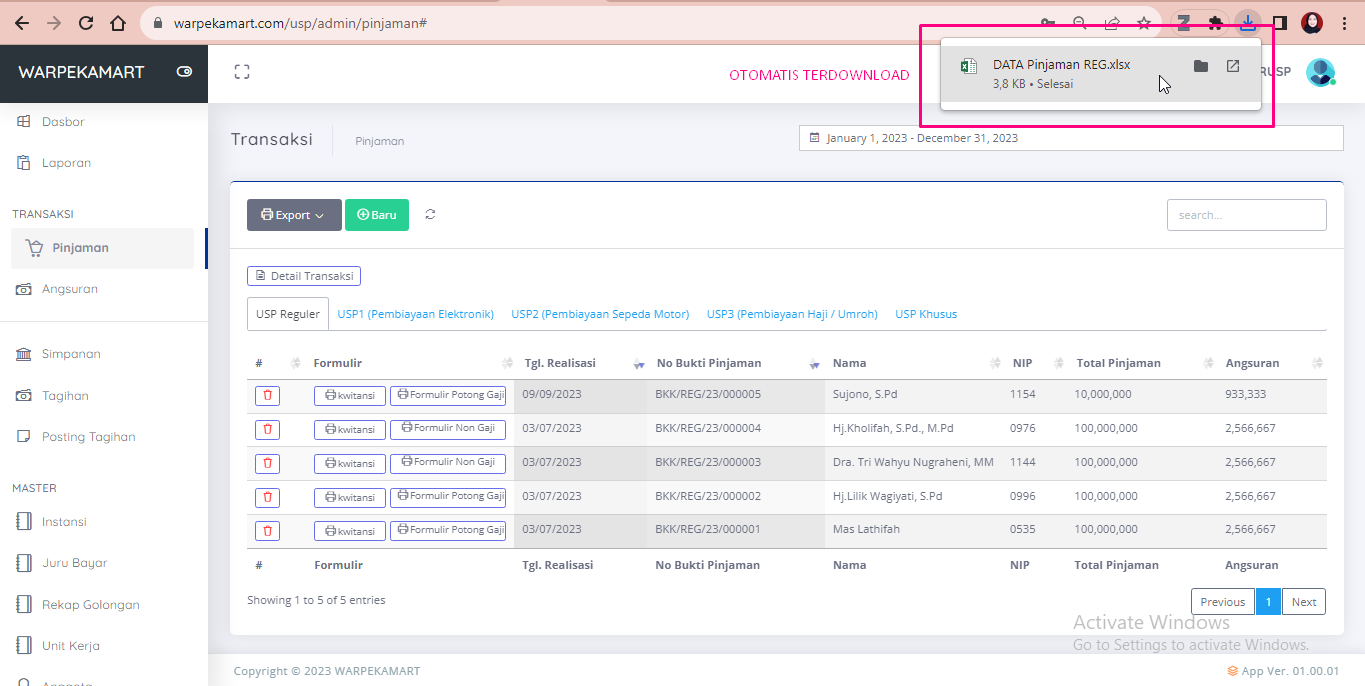
Task: Sort by Angsuran column header
Action: (1272, 363)
